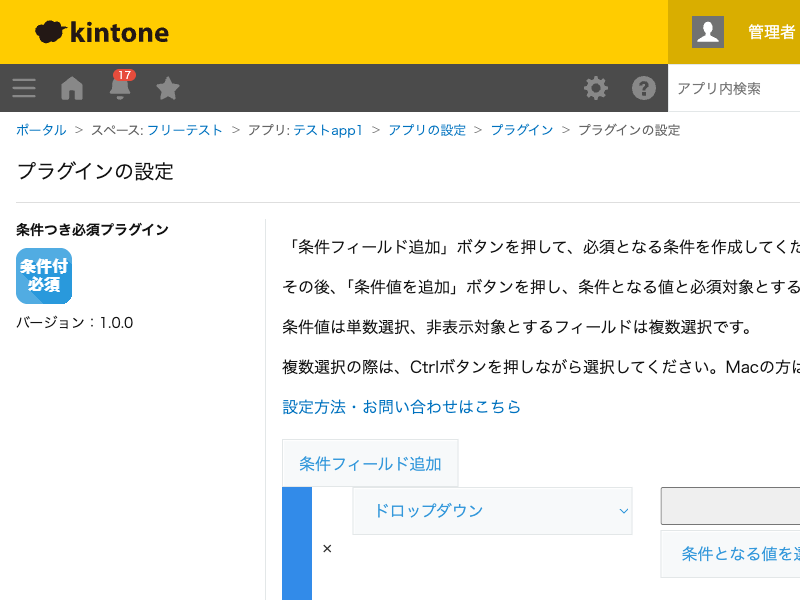Open the hamburger menu
This screenshot has width=800, height=600.
tap(24, 88)
